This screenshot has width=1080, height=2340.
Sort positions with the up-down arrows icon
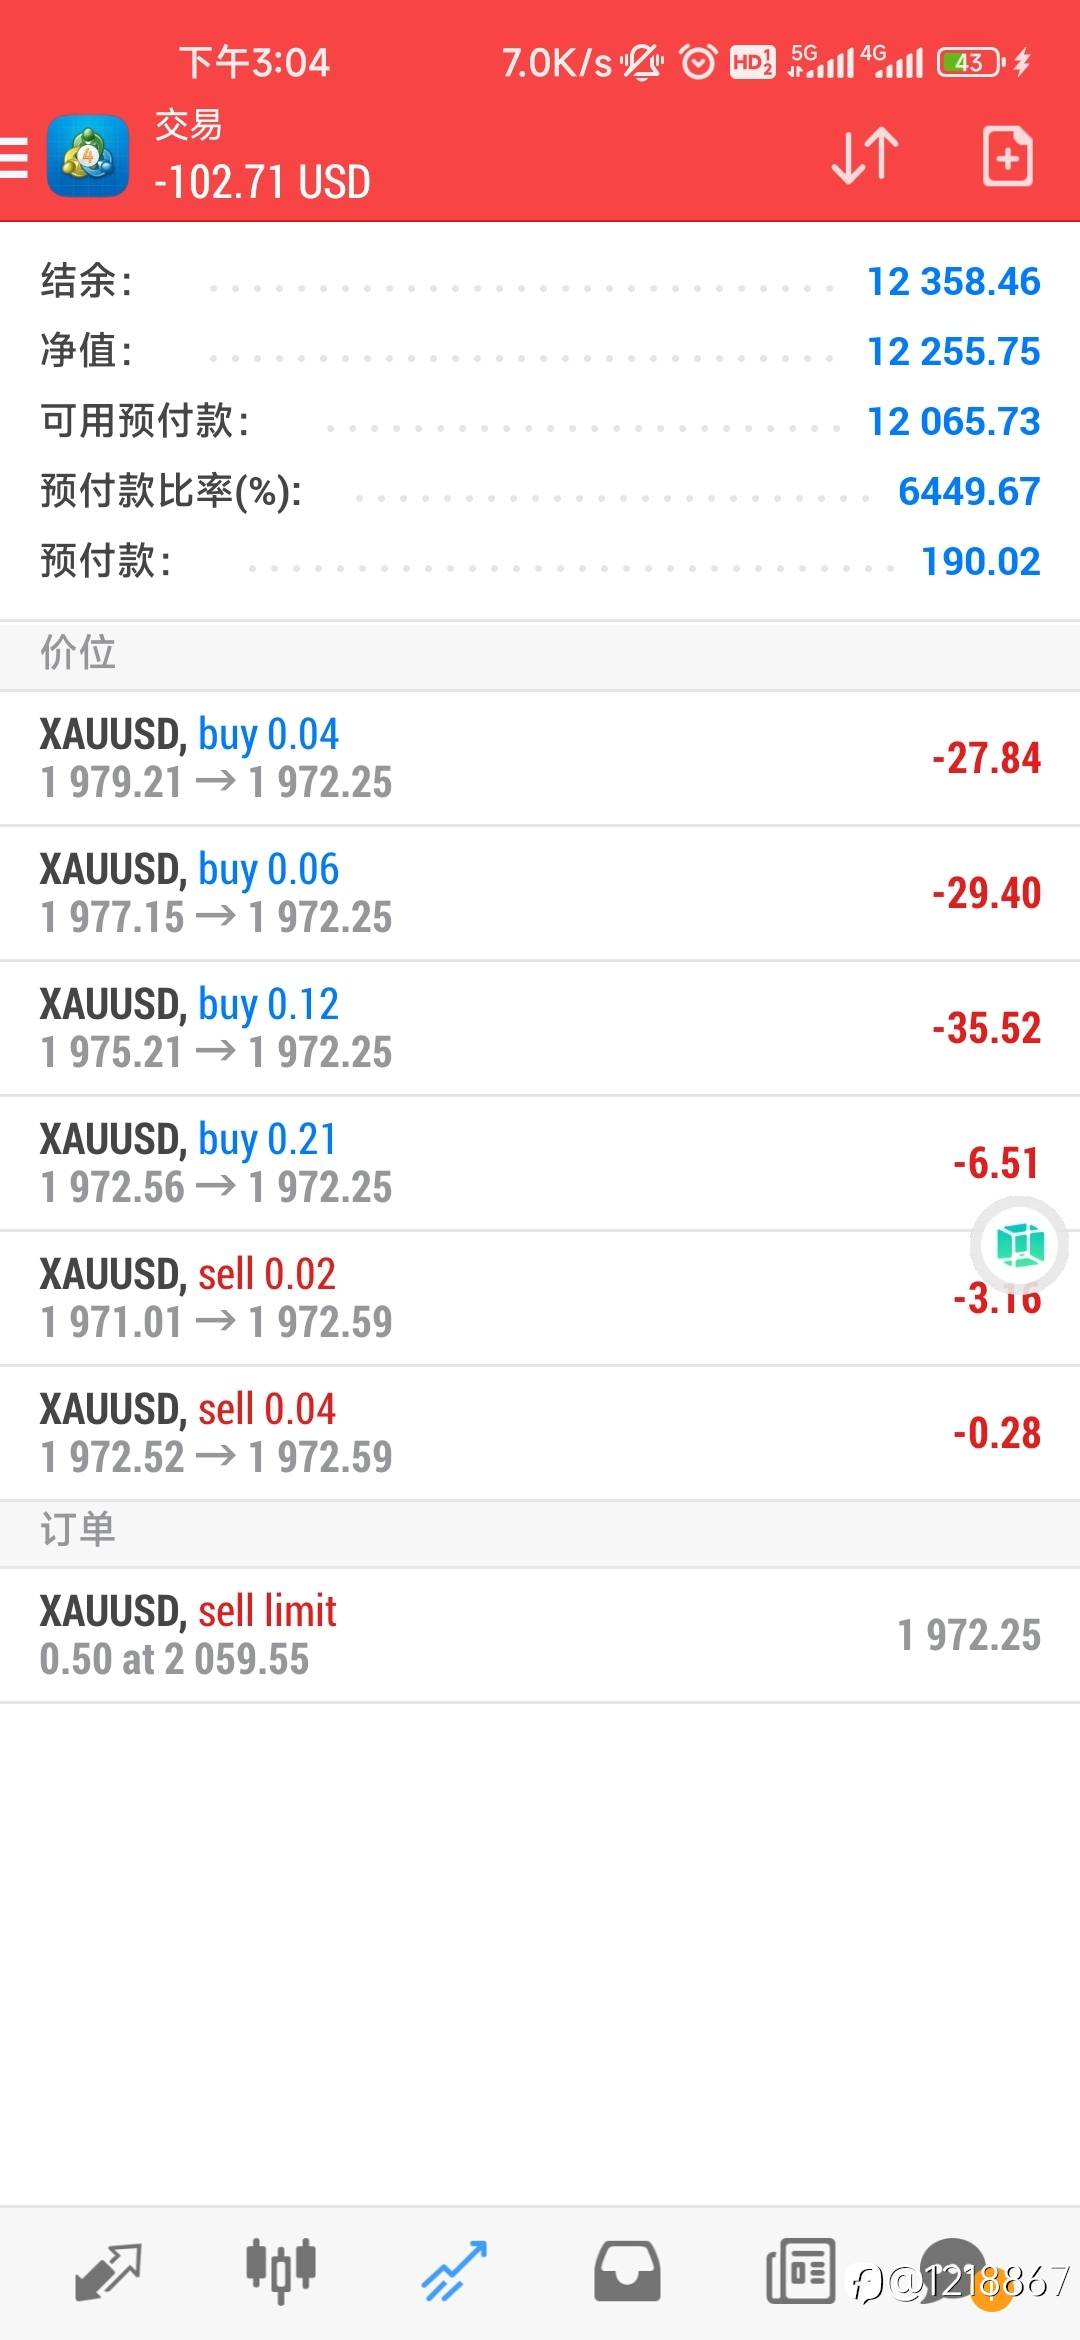865,156
